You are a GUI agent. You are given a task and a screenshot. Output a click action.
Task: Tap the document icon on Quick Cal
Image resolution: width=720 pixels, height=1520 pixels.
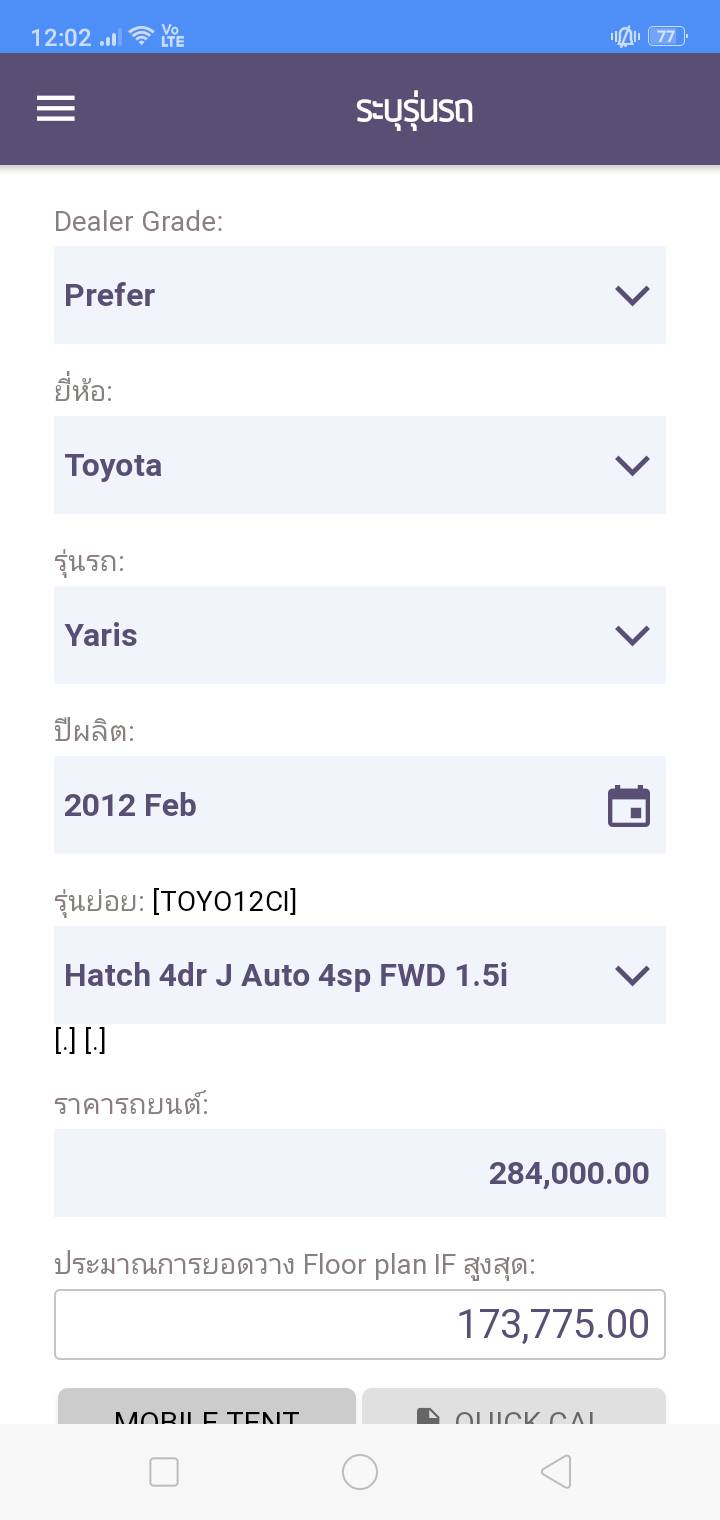click(x=428, y=1415)
